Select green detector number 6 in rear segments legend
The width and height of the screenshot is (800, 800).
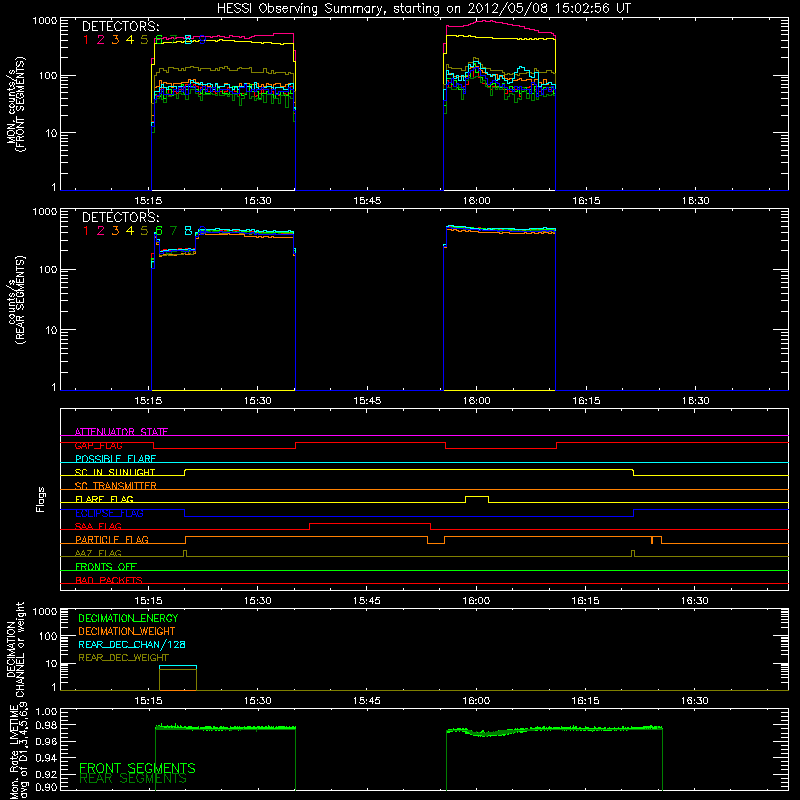pyautogui.click(x=159, y=231)
